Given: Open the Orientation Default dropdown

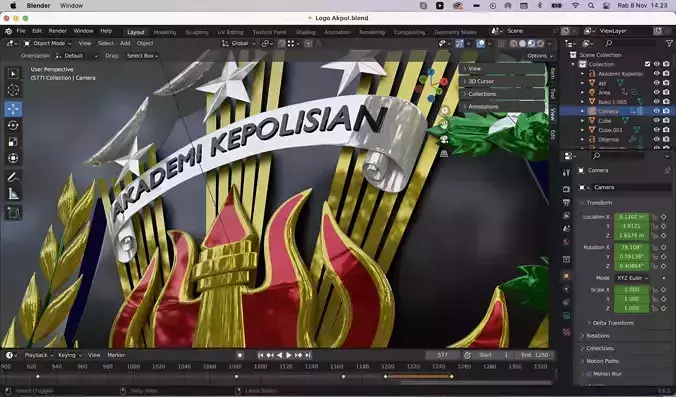Looking at the screenshot, I should point(77,56).
